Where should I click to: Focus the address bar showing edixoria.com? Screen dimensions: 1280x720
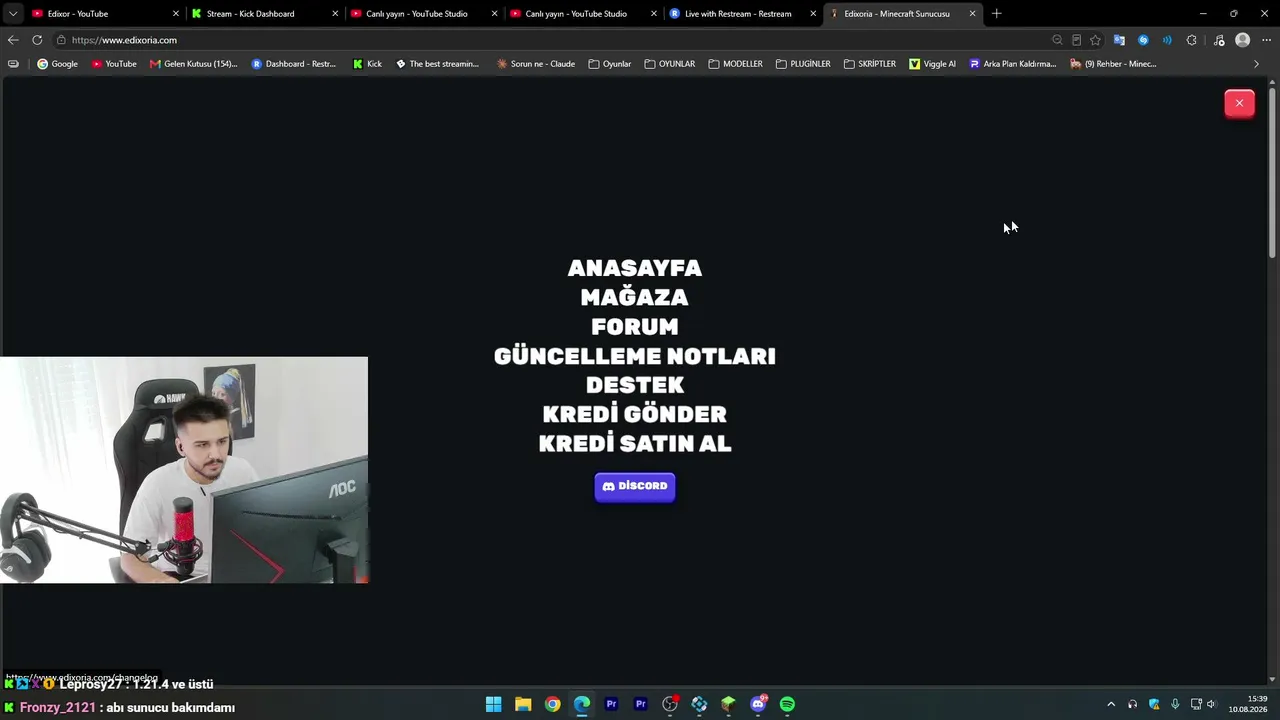point(550,40)
